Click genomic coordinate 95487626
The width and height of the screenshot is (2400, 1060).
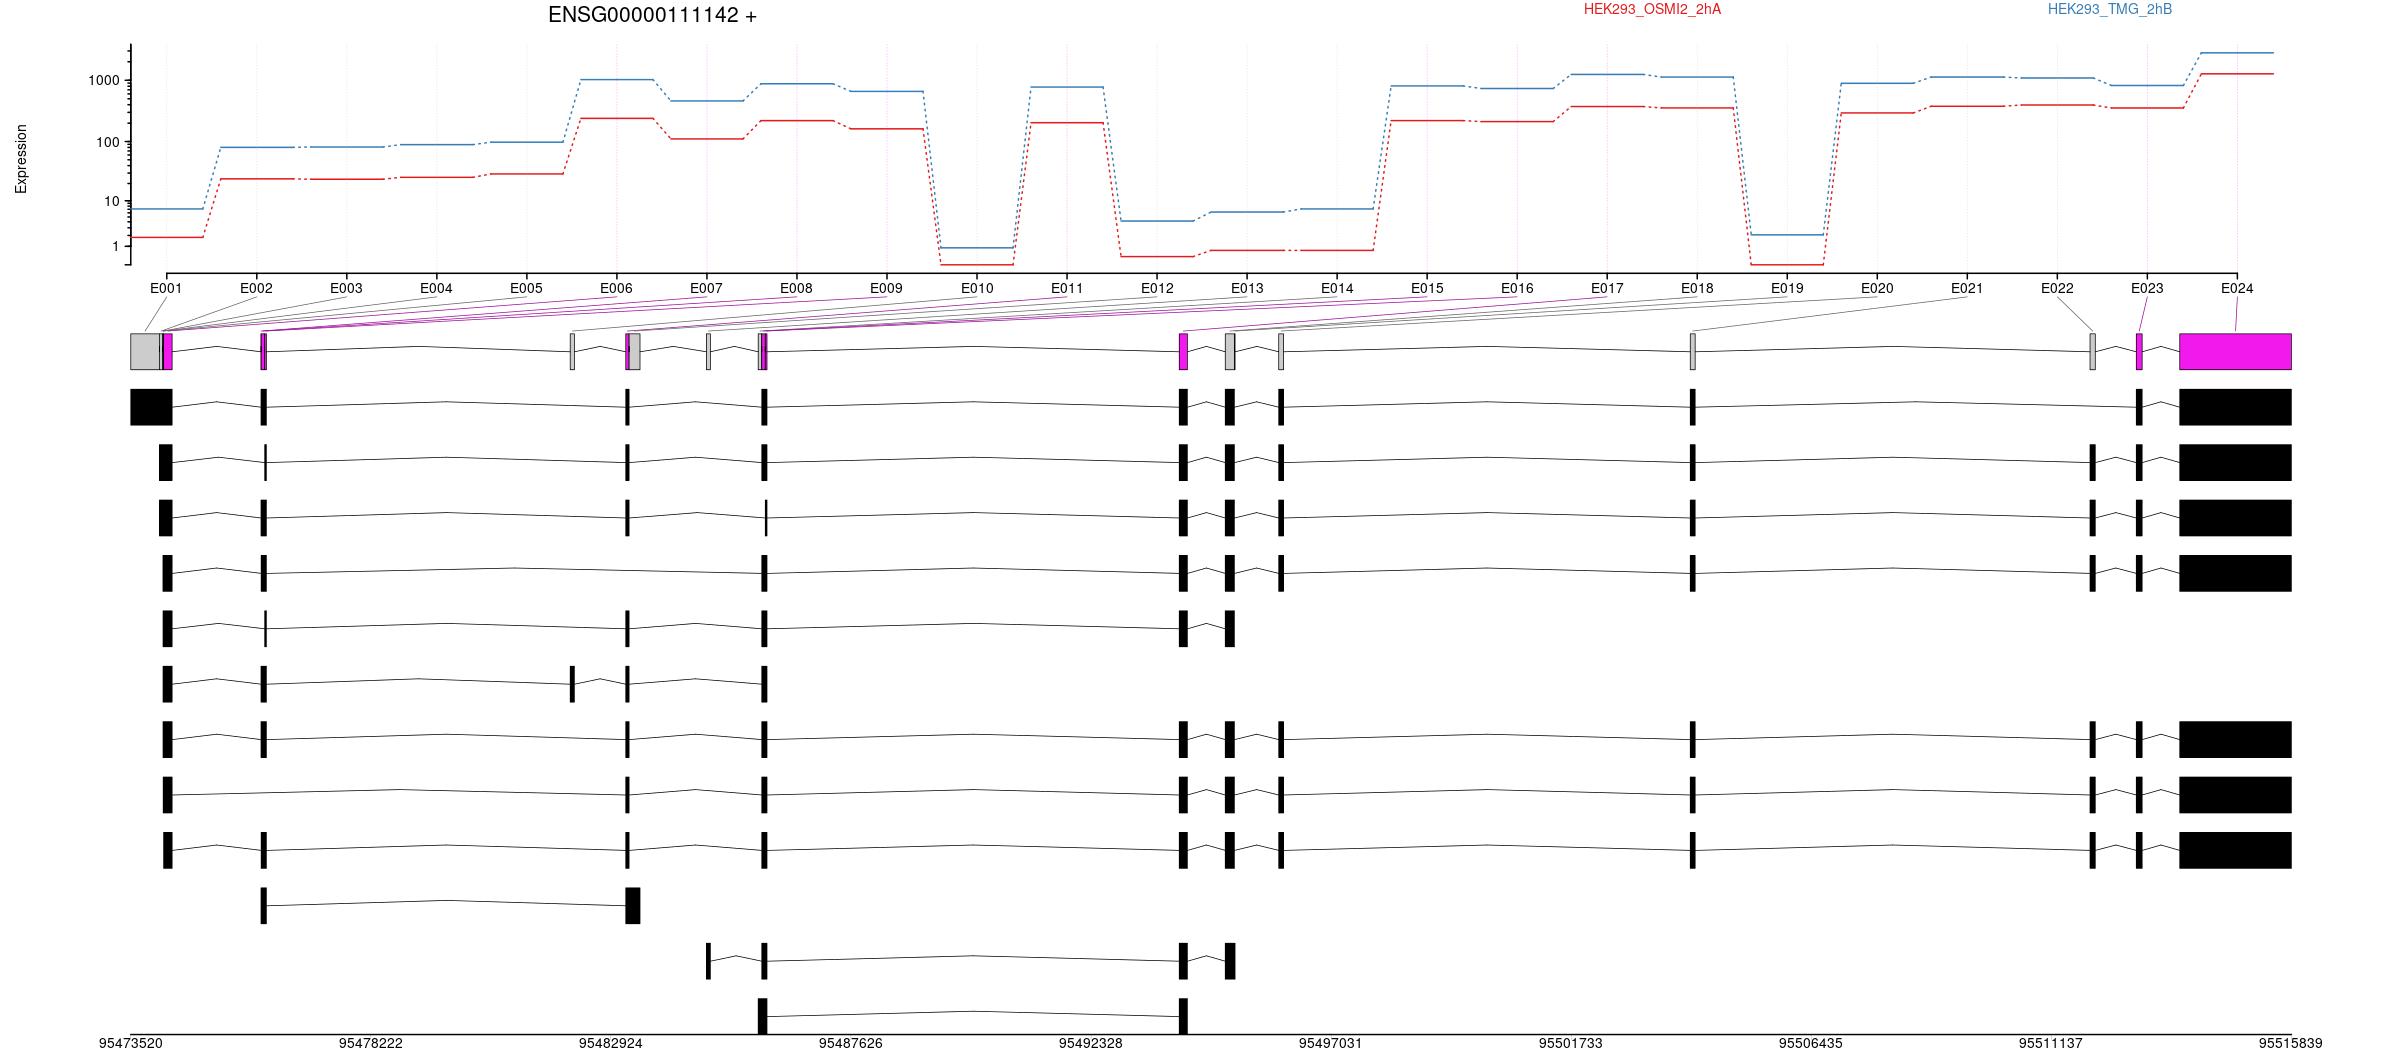(x=851, y=1043)
